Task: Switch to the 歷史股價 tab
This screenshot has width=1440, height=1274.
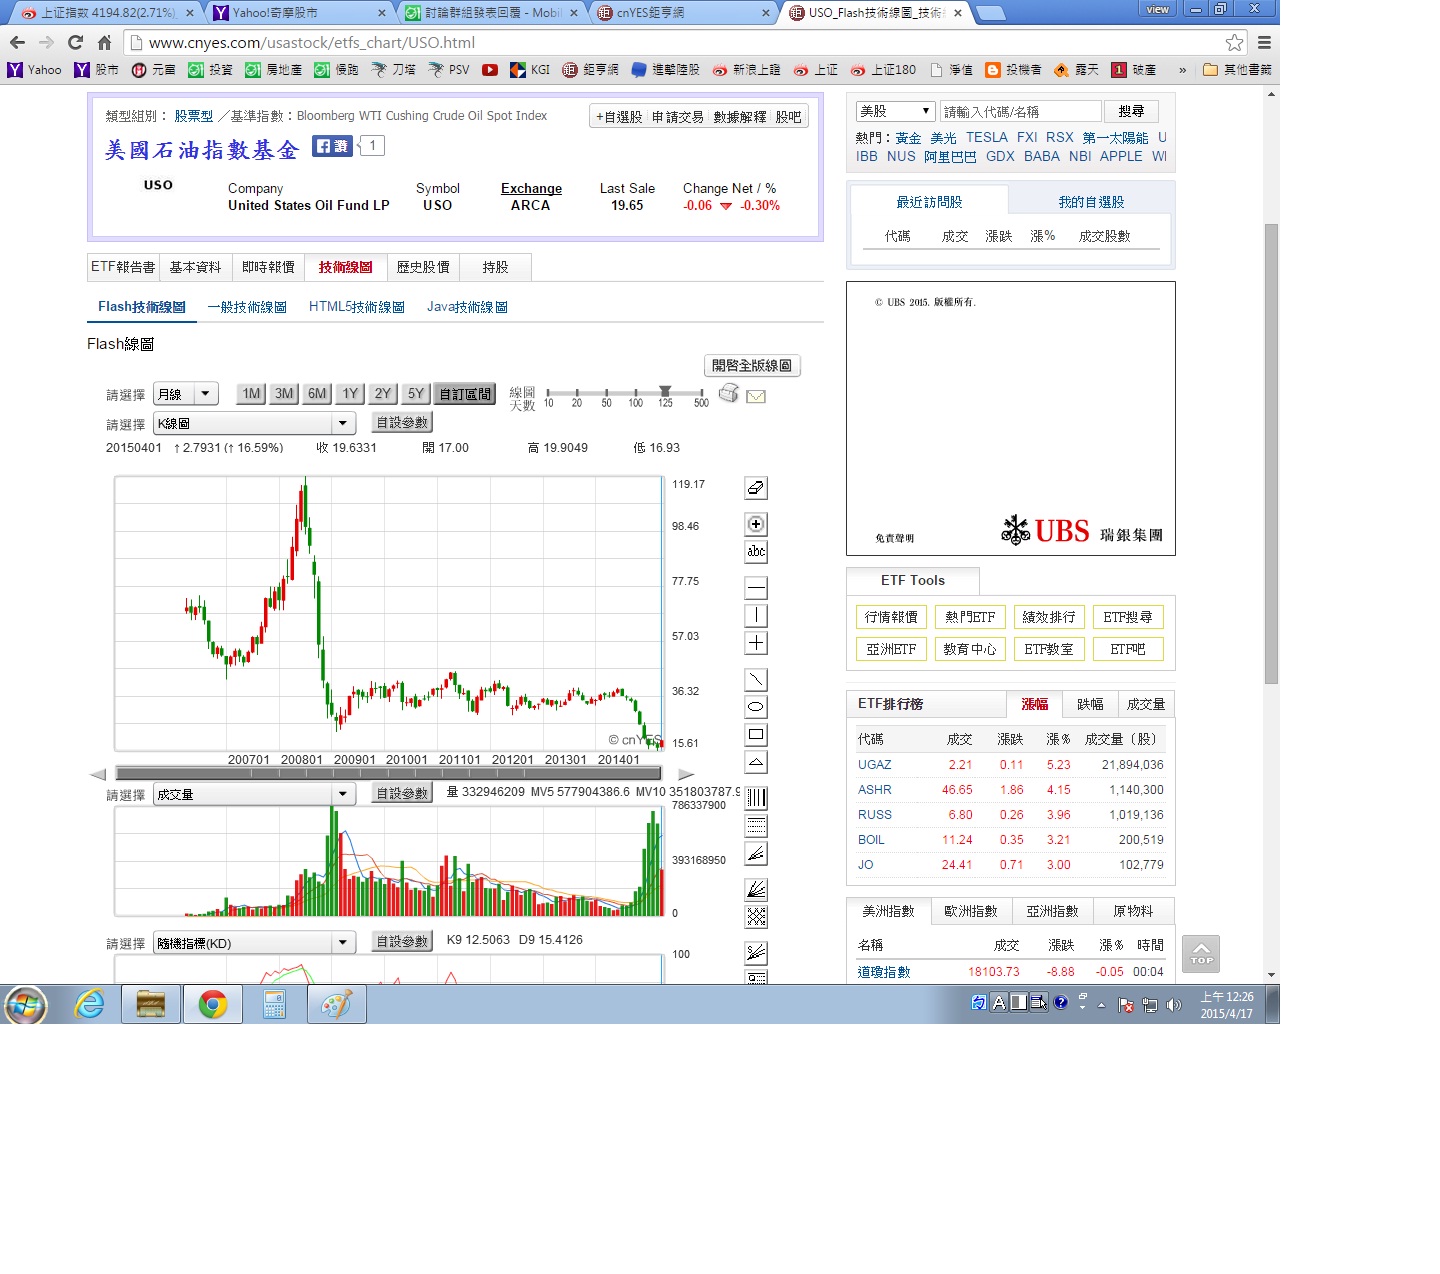Action: 423,267
